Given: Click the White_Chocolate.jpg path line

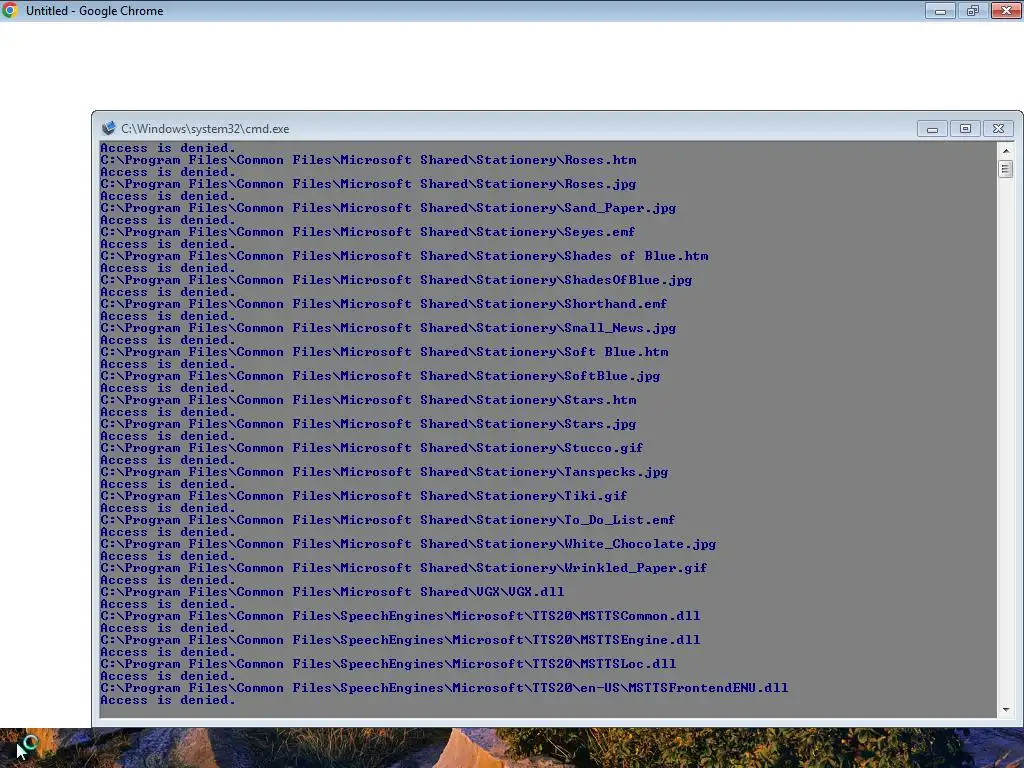Looking at the screenshot, I should pyautogui.click(x=408, y=544).
